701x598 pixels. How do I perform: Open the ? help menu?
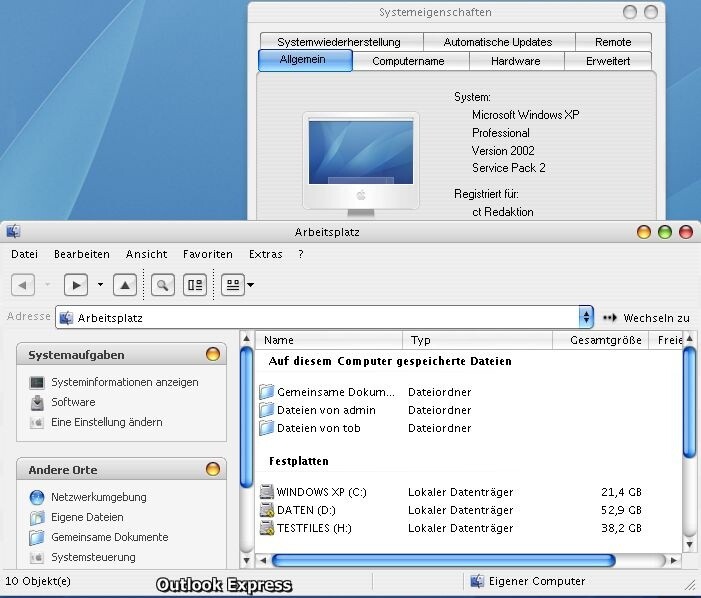pyautogui.click(x=301, y=254)
